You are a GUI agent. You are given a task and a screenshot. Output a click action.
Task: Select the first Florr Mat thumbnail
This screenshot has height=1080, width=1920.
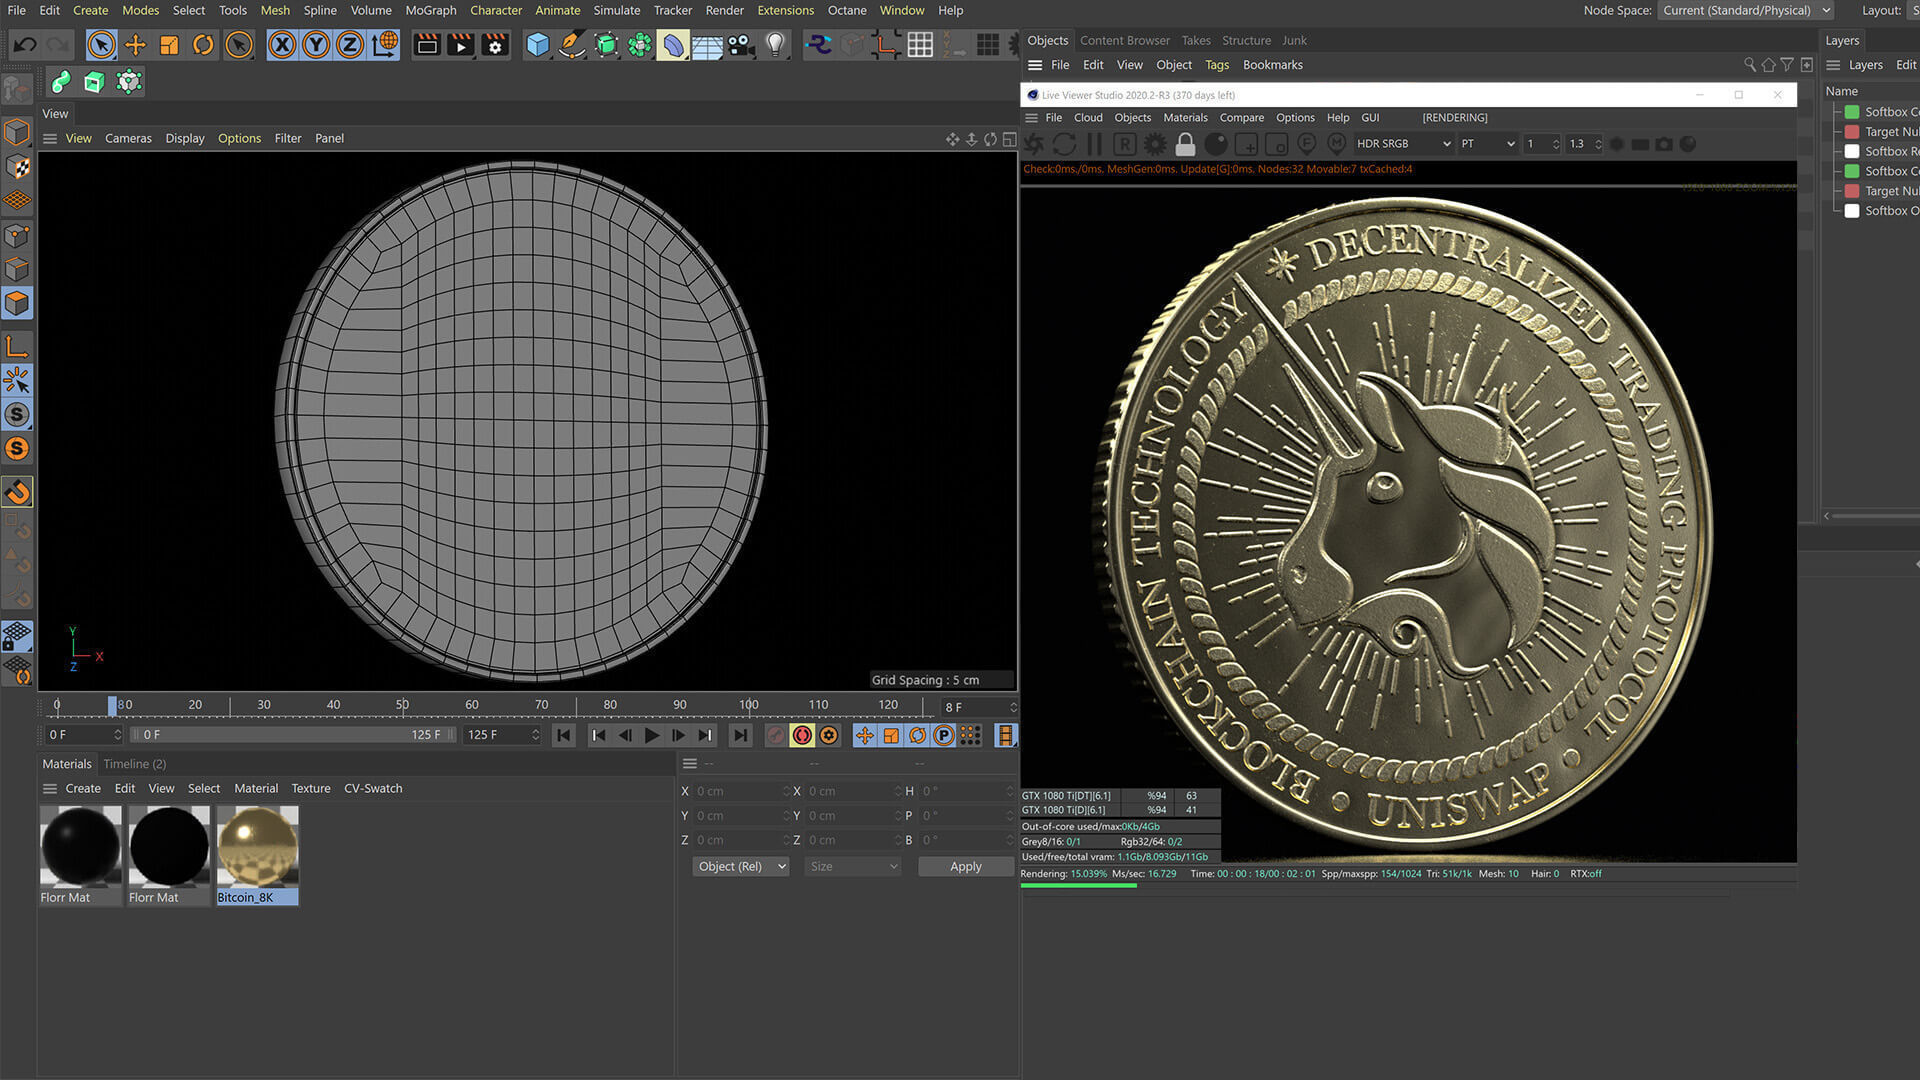[x=80, y=847]
